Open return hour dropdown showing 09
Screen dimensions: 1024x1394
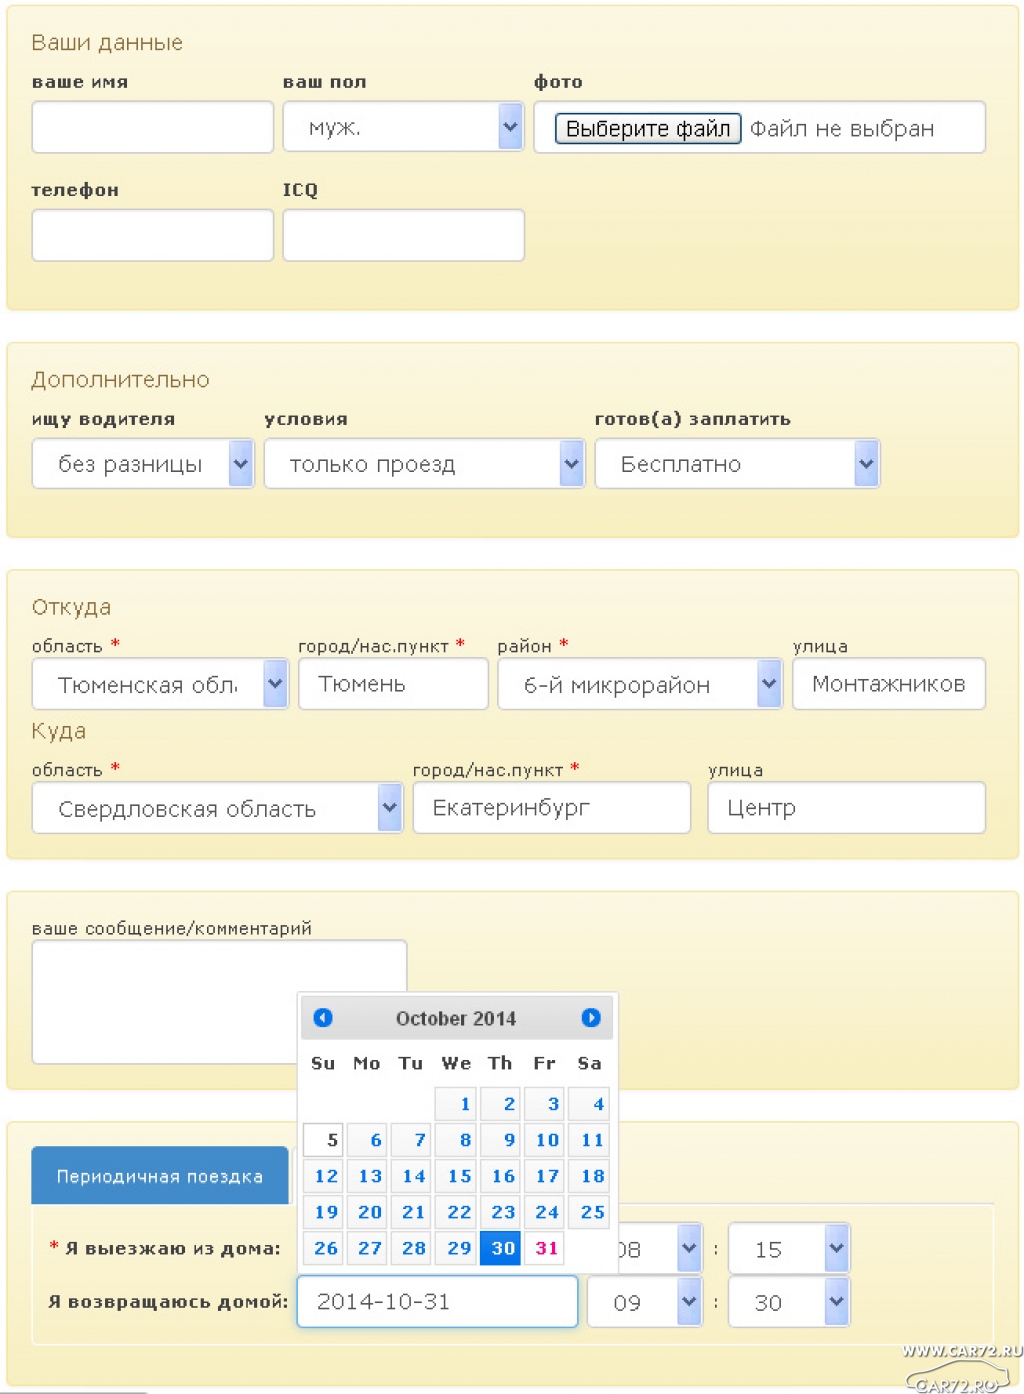(645, 1302)
